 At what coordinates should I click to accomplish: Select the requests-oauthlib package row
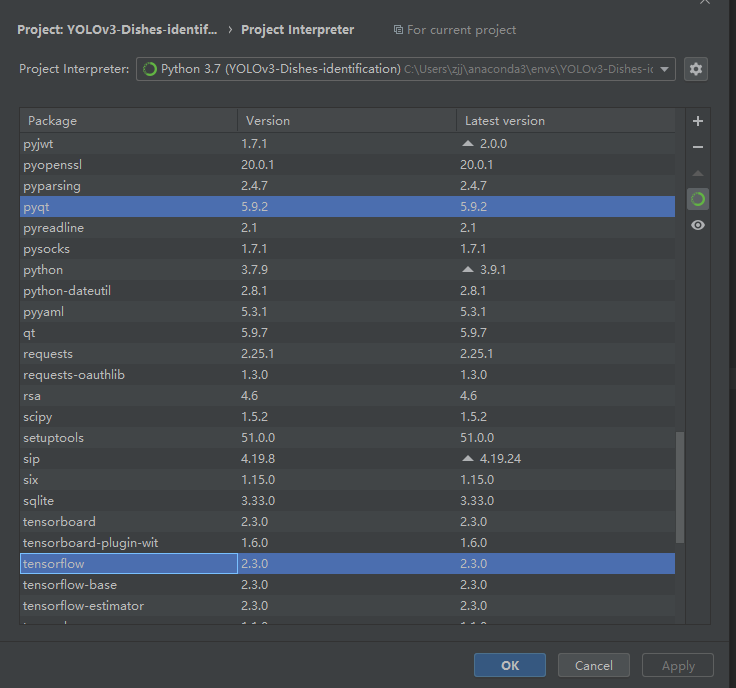(x=347, y=375)
